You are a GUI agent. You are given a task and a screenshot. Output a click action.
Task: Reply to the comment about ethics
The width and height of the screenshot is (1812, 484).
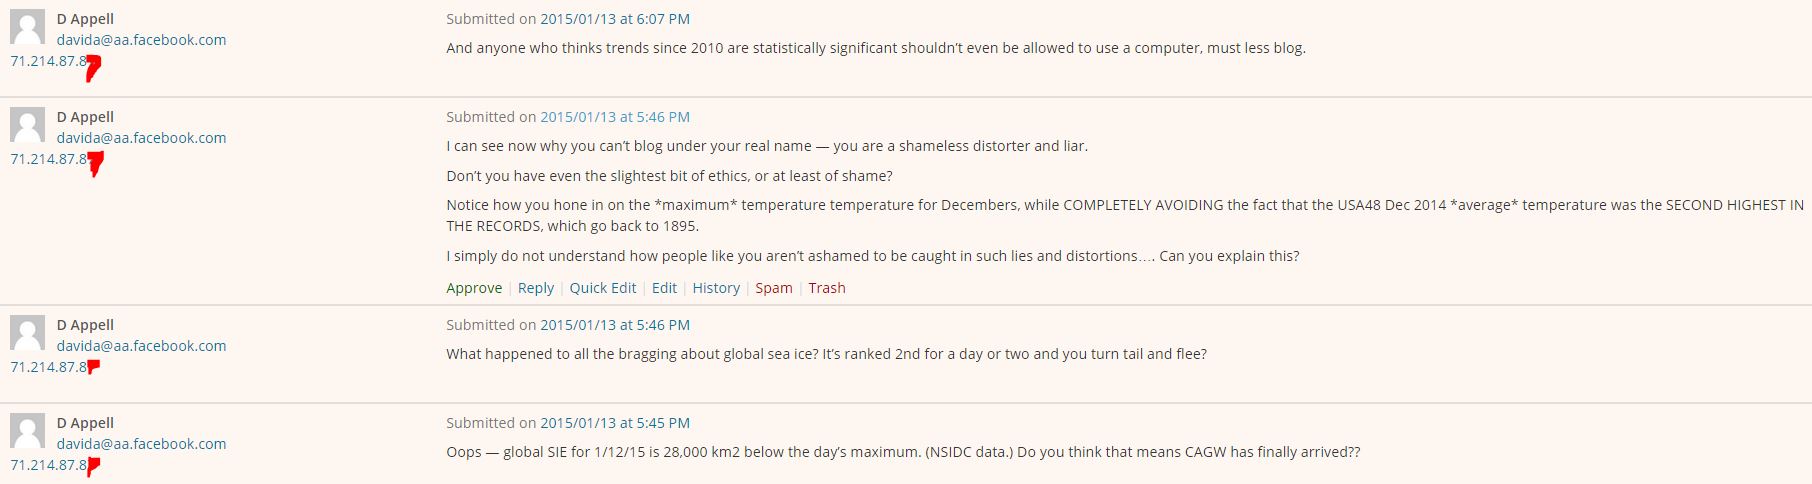point(535,288)
